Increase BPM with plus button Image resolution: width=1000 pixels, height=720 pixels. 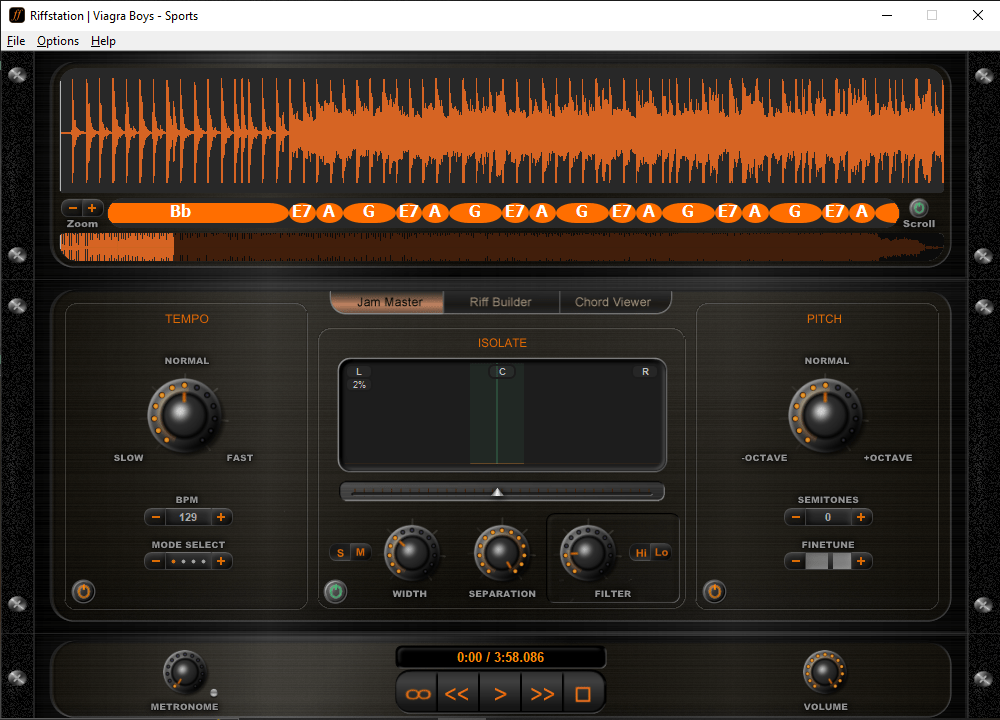coord(221,517)
